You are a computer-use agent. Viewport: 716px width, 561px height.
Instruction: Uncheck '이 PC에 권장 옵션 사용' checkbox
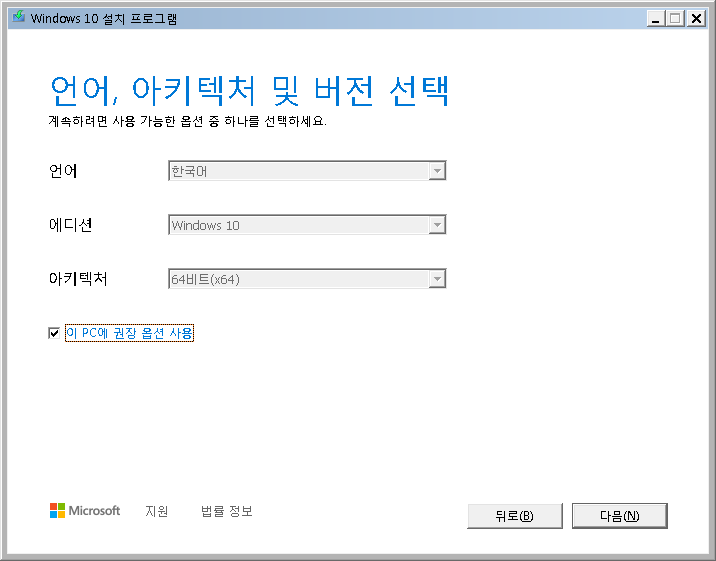tap(54, 333)
